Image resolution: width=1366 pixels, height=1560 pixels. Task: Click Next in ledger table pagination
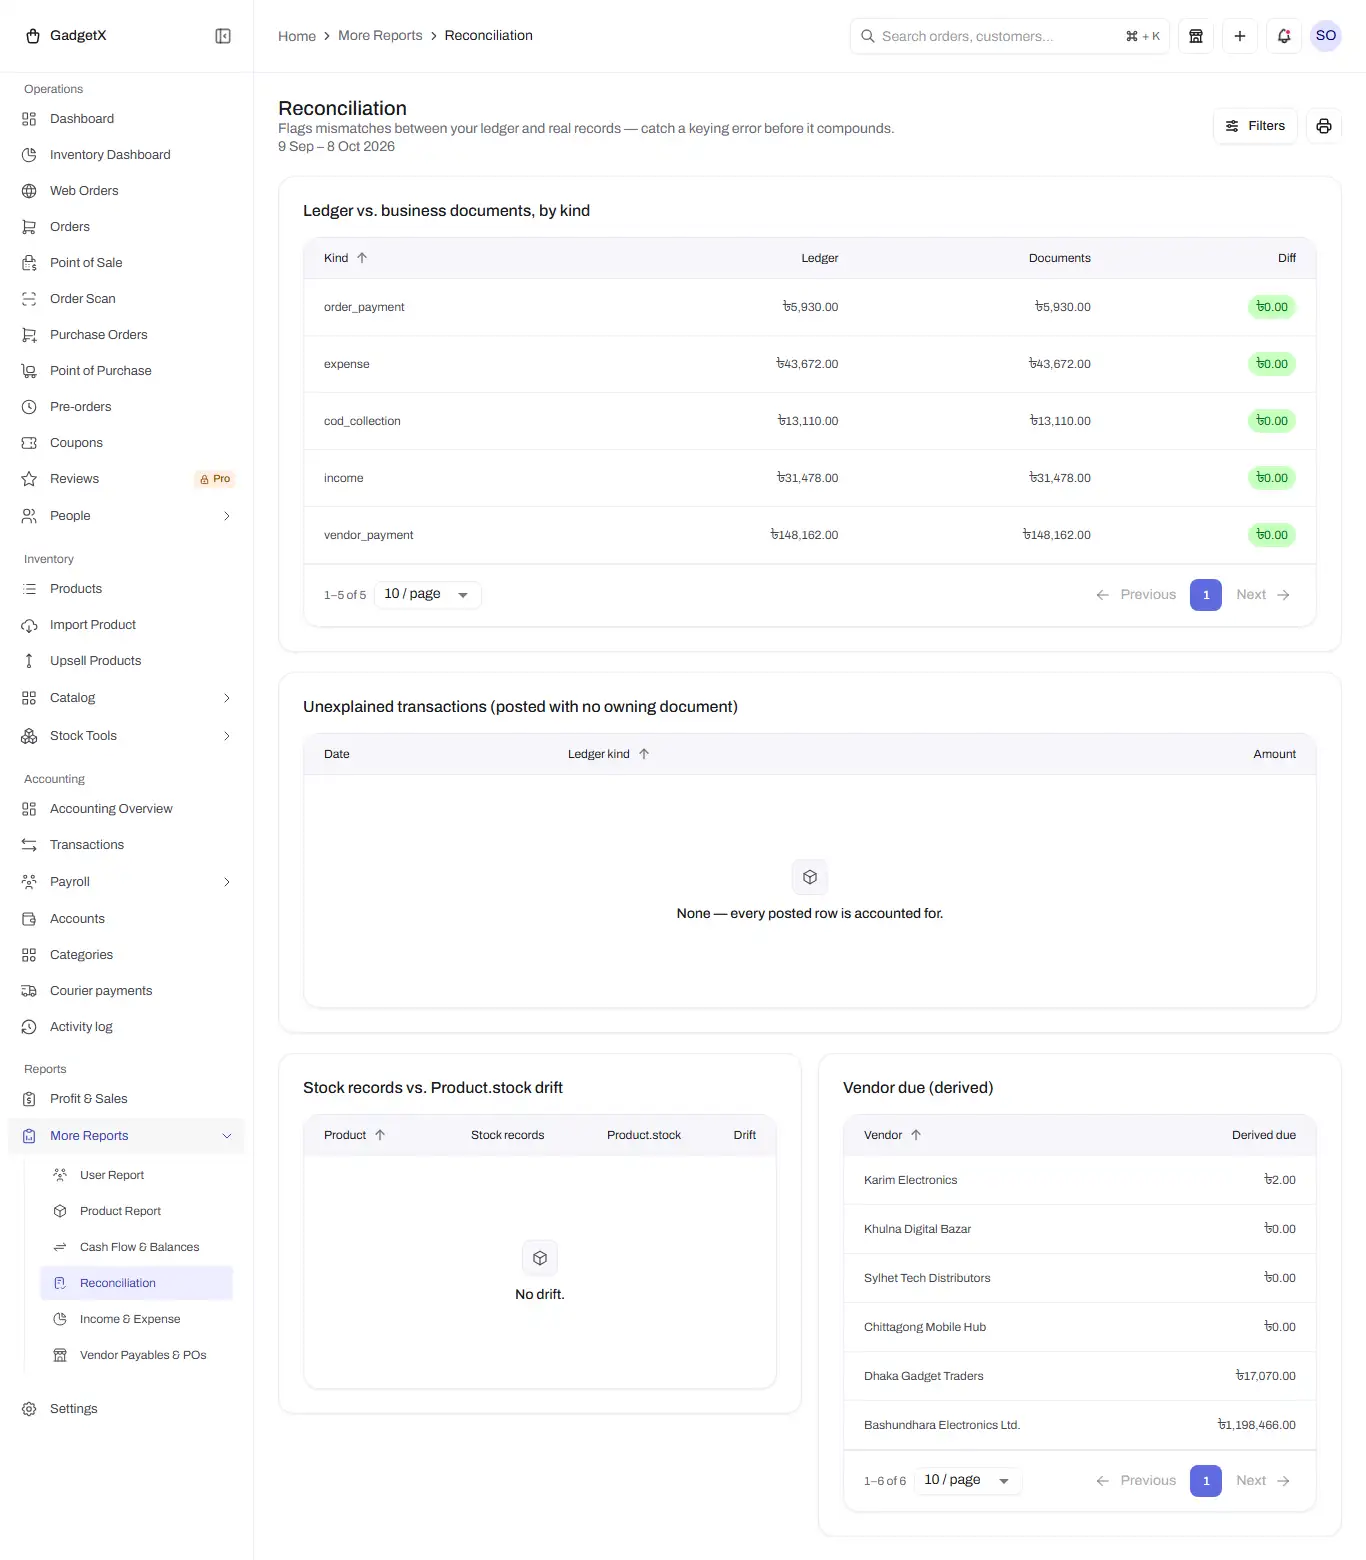1263,595
